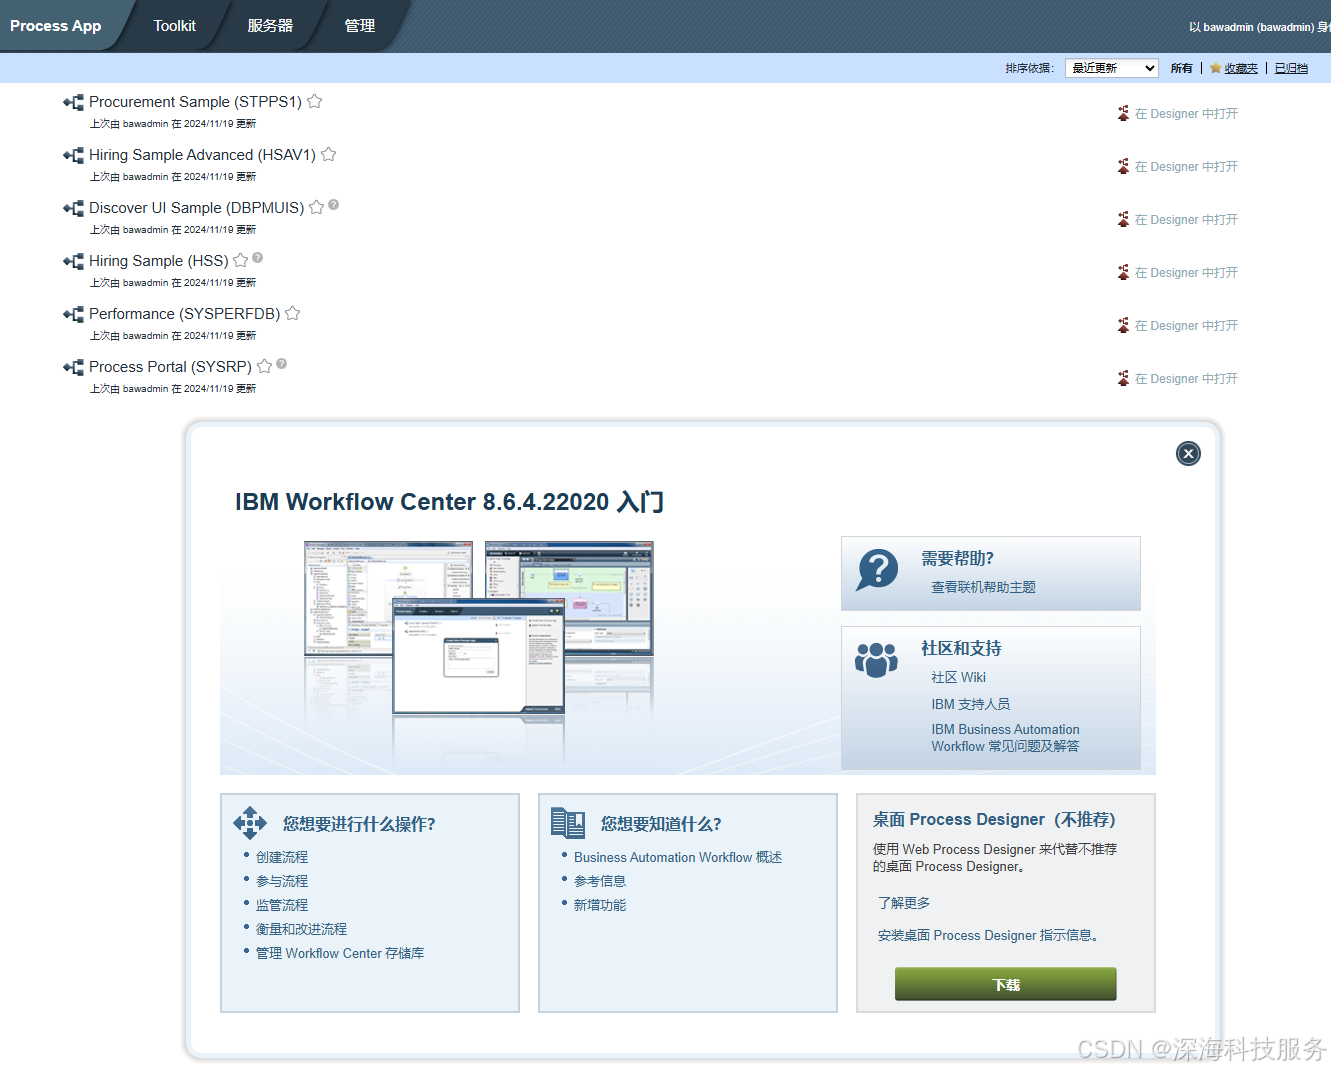
Task: Select the Process App tab
Action: coord(56,26)
